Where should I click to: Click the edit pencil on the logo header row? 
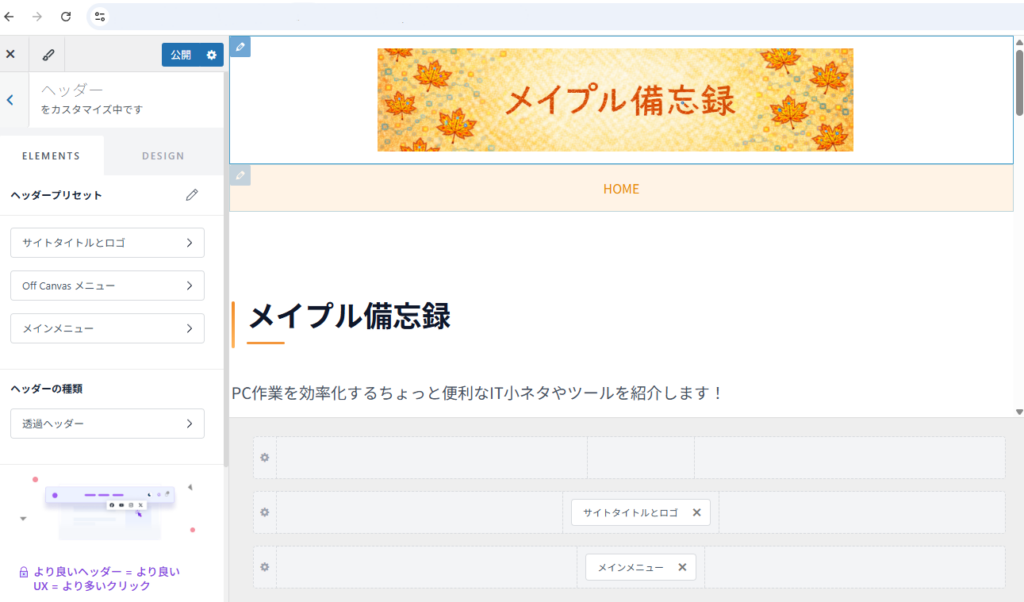pyautogui.click(x=240, y=47)
